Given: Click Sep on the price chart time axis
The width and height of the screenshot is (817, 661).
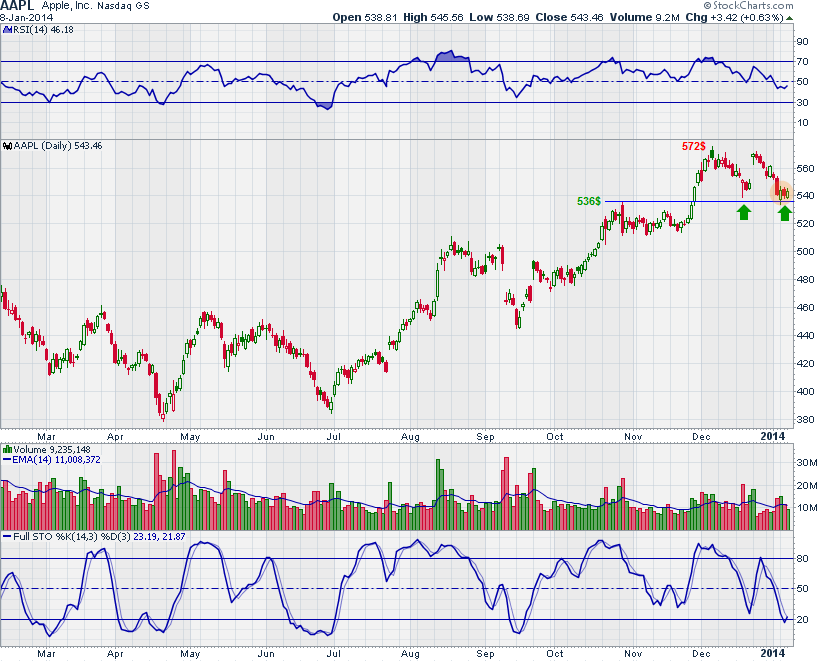Looking at the screenshot, I should [x=485, y=436].
